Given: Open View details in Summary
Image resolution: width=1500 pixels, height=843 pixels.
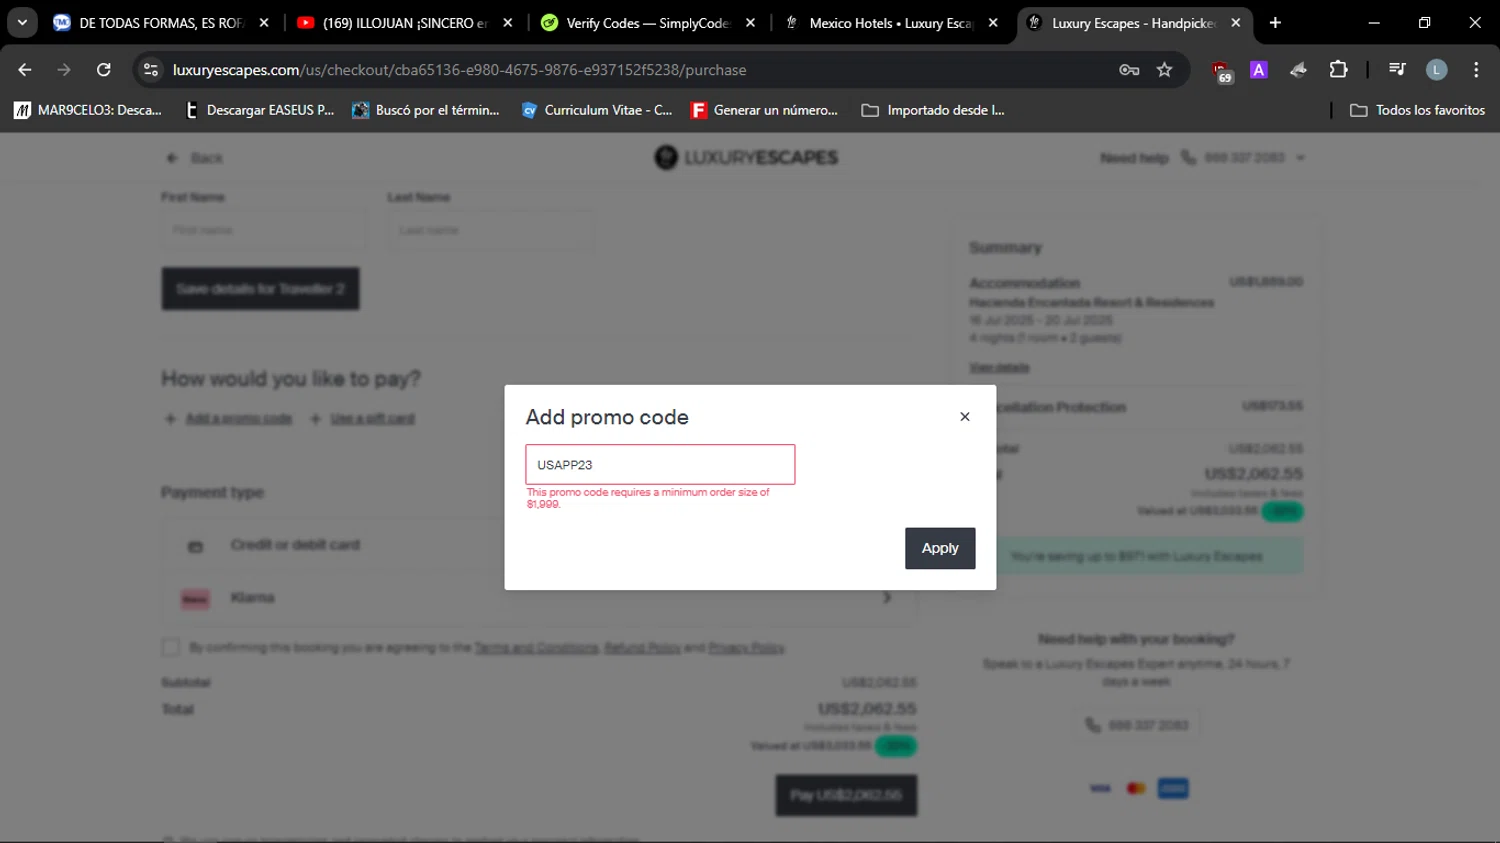Looking at the screenshot, I should tap(999, 368).
